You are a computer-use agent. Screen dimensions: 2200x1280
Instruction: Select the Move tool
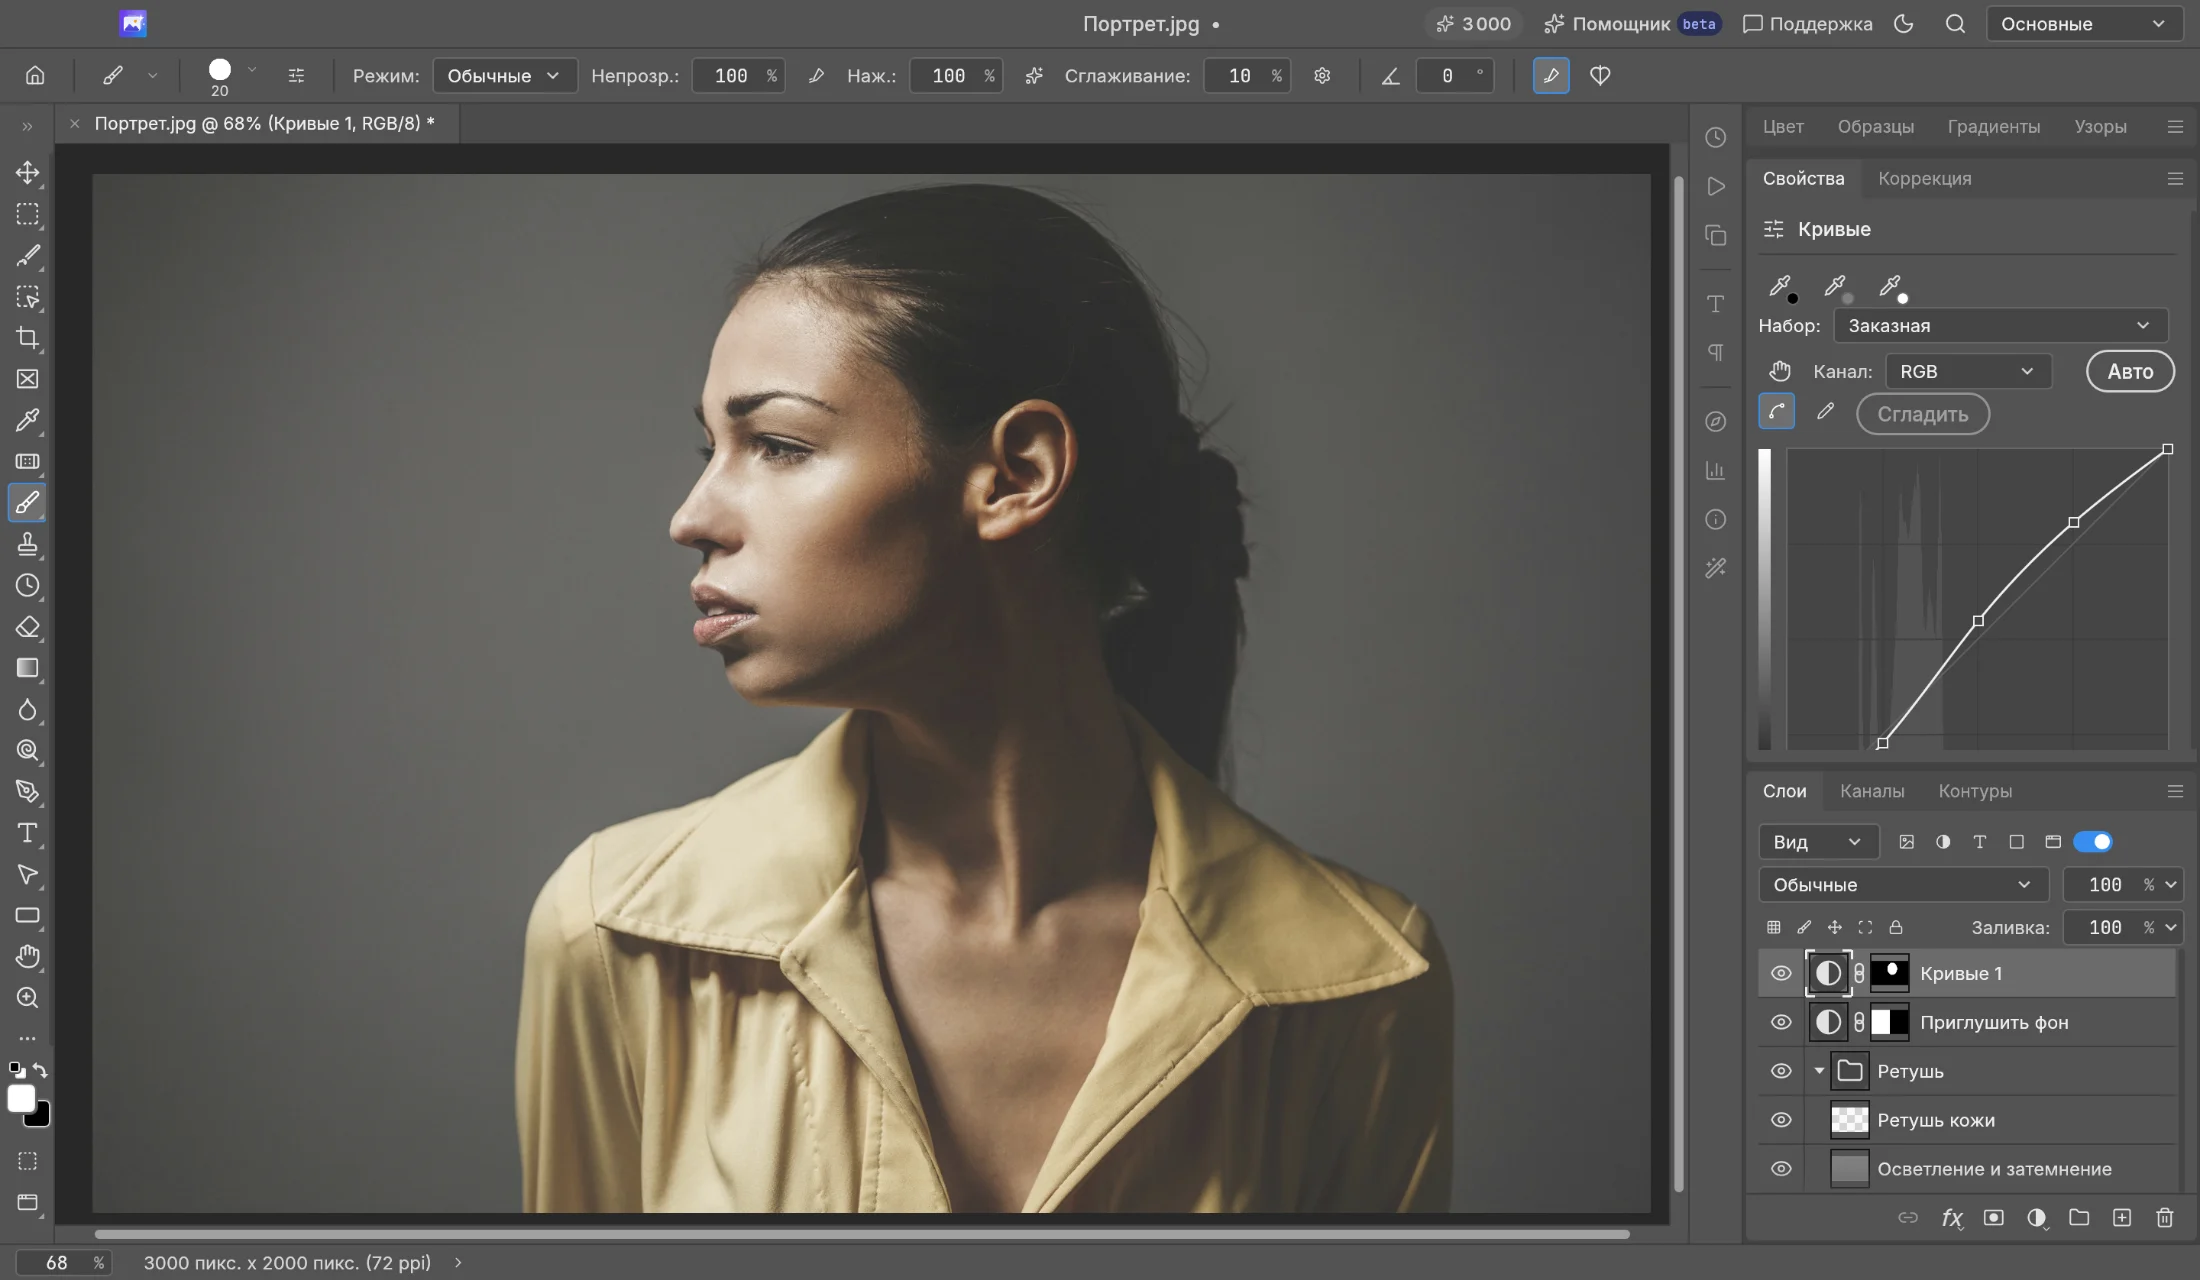click(27, 173)
